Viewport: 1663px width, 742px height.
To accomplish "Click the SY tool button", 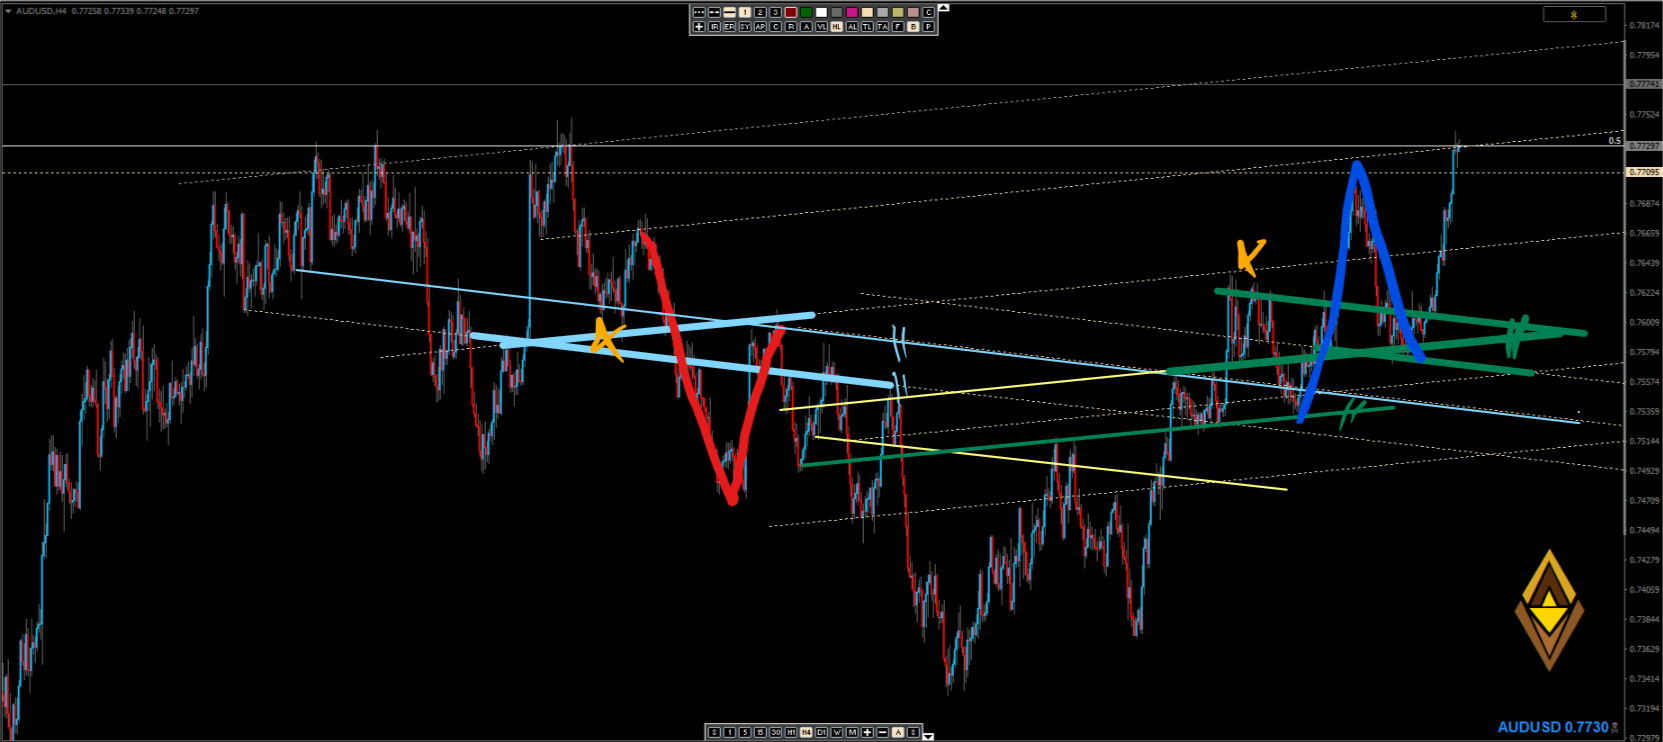I will [745, 27].
